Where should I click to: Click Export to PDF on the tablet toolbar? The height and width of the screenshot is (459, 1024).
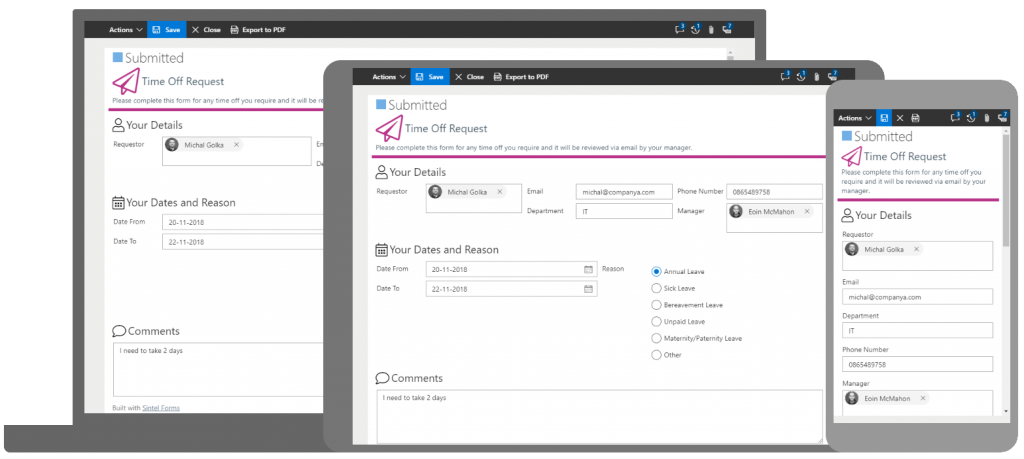pos(521,77)
